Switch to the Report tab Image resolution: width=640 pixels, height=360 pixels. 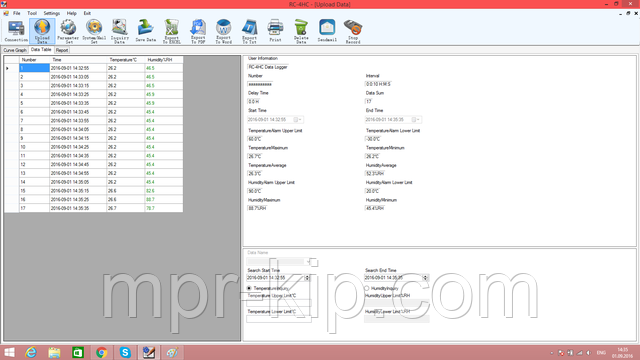[62, 50]
